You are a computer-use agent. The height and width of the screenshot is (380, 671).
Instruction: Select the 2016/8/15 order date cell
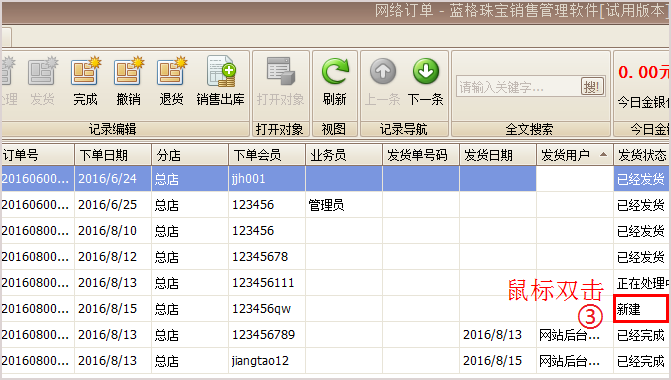point(113,309)
